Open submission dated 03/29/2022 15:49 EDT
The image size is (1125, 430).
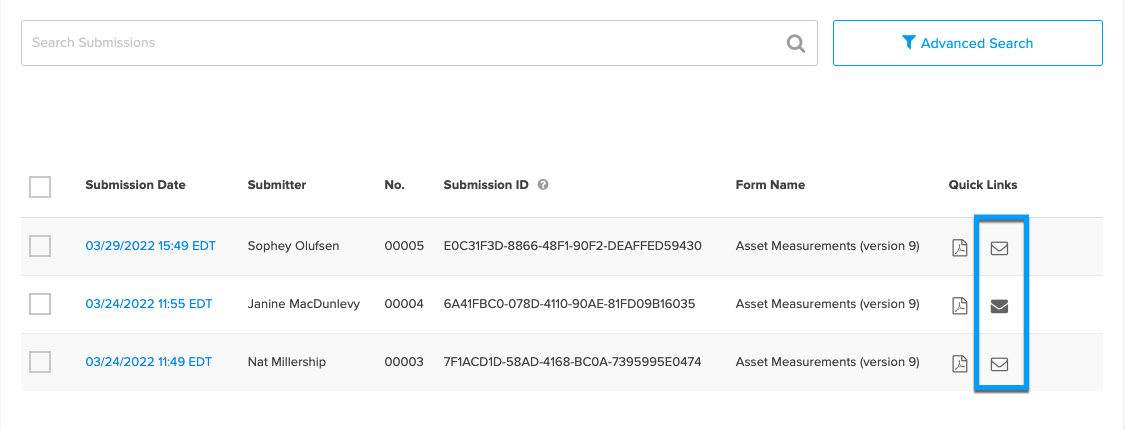[150, 246]
